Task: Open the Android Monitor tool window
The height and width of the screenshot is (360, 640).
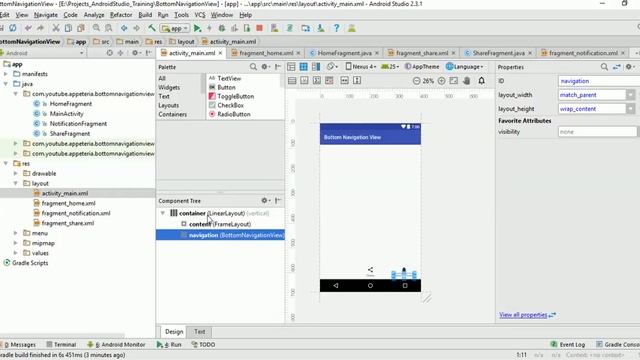Action: (x=116, y=344)
